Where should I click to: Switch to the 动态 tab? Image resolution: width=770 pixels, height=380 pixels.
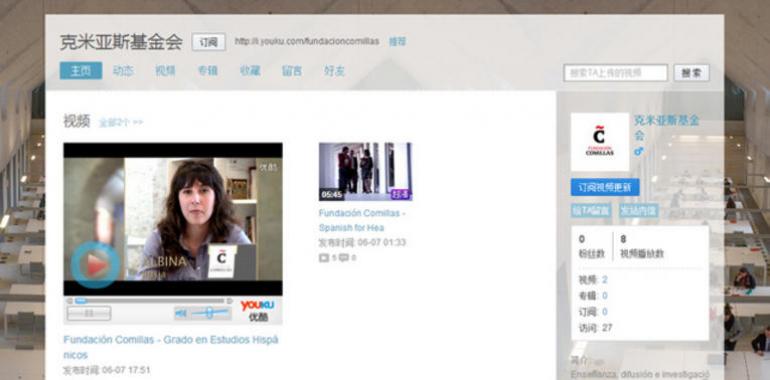click(123, 71)
